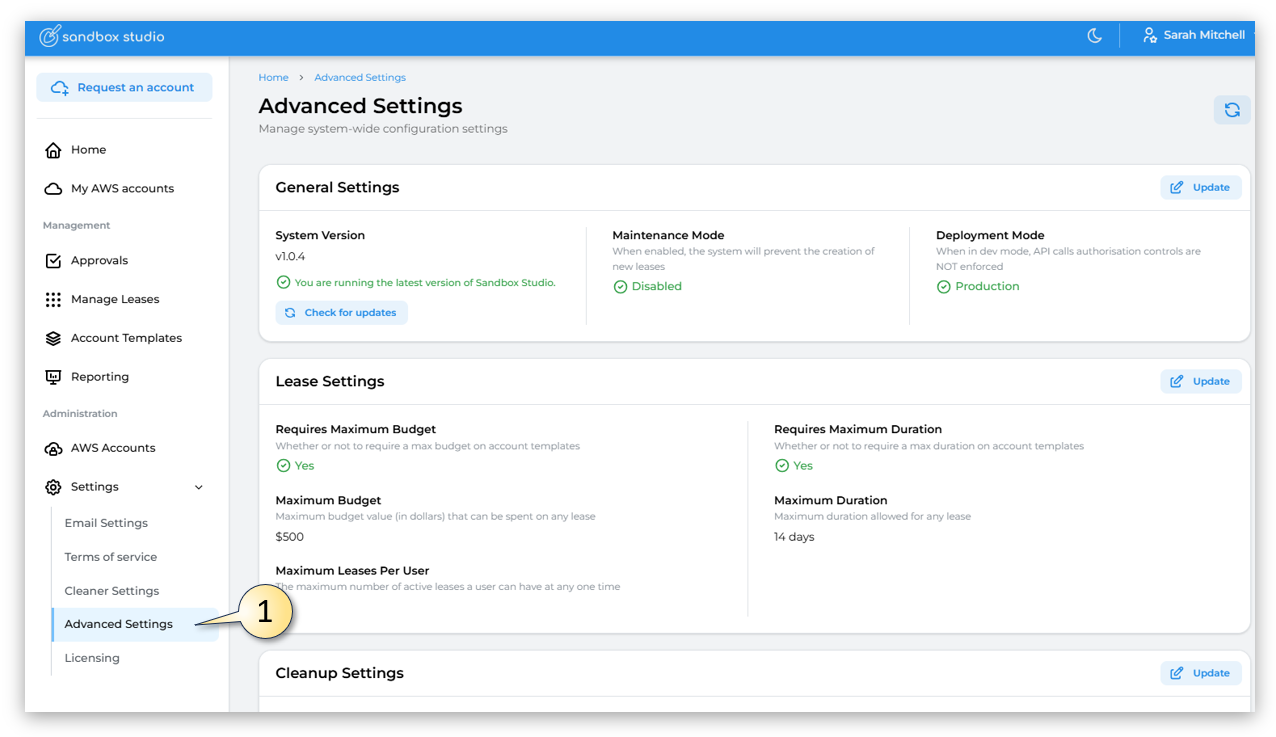Viewport: 1276px width, 737px height.
Task: Click the refresh icon button near page title
Action: tap(1231, 110)
